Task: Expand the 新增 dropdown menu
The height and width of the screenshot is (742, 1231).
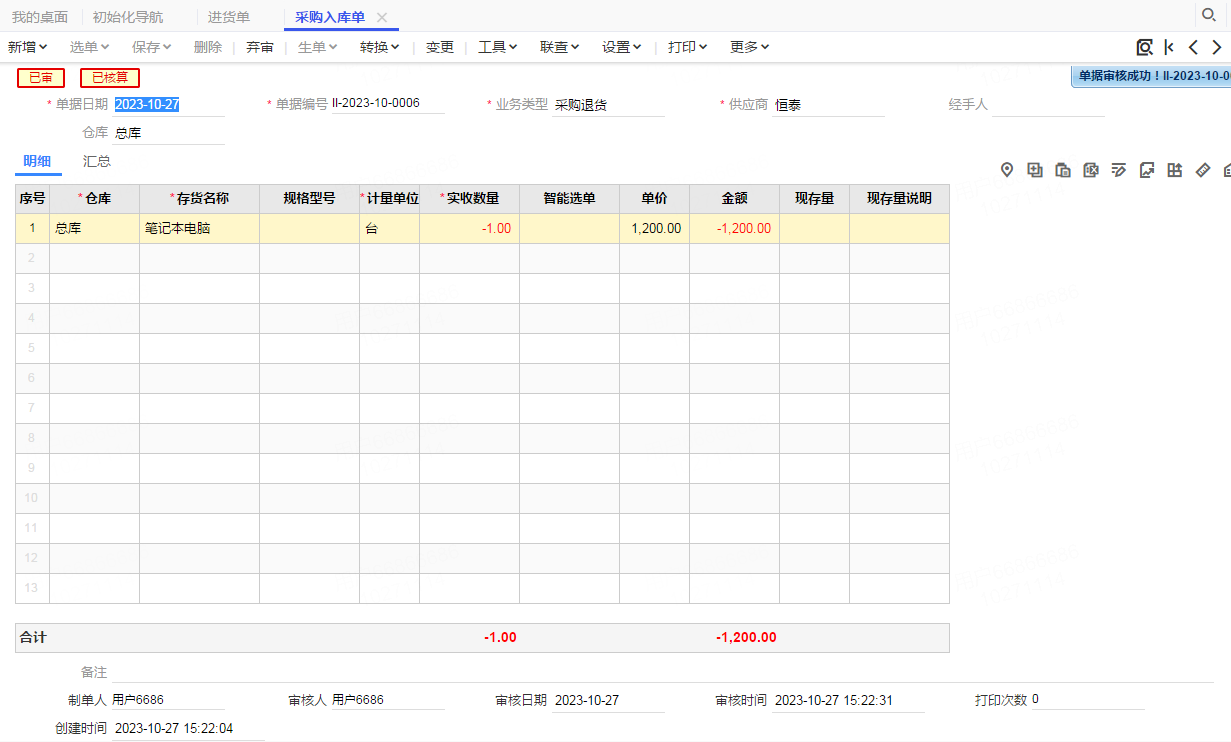Action: coord(28,47)
